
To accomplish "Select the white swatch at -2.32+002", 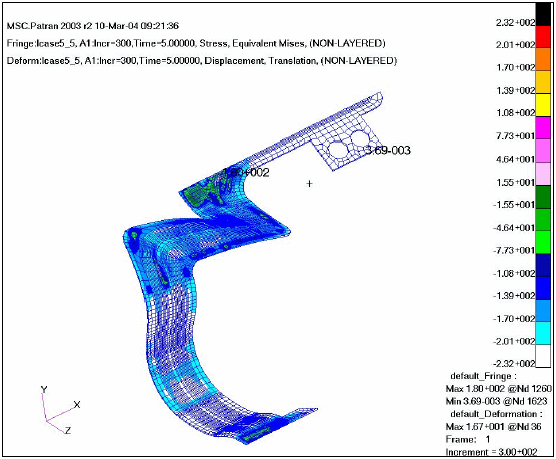I will point(543,356).
